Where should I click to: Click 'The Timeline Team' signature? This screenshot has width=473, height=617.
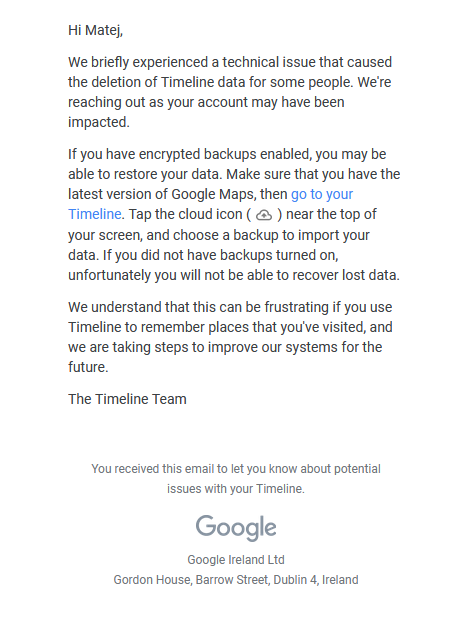pos(127,399)
